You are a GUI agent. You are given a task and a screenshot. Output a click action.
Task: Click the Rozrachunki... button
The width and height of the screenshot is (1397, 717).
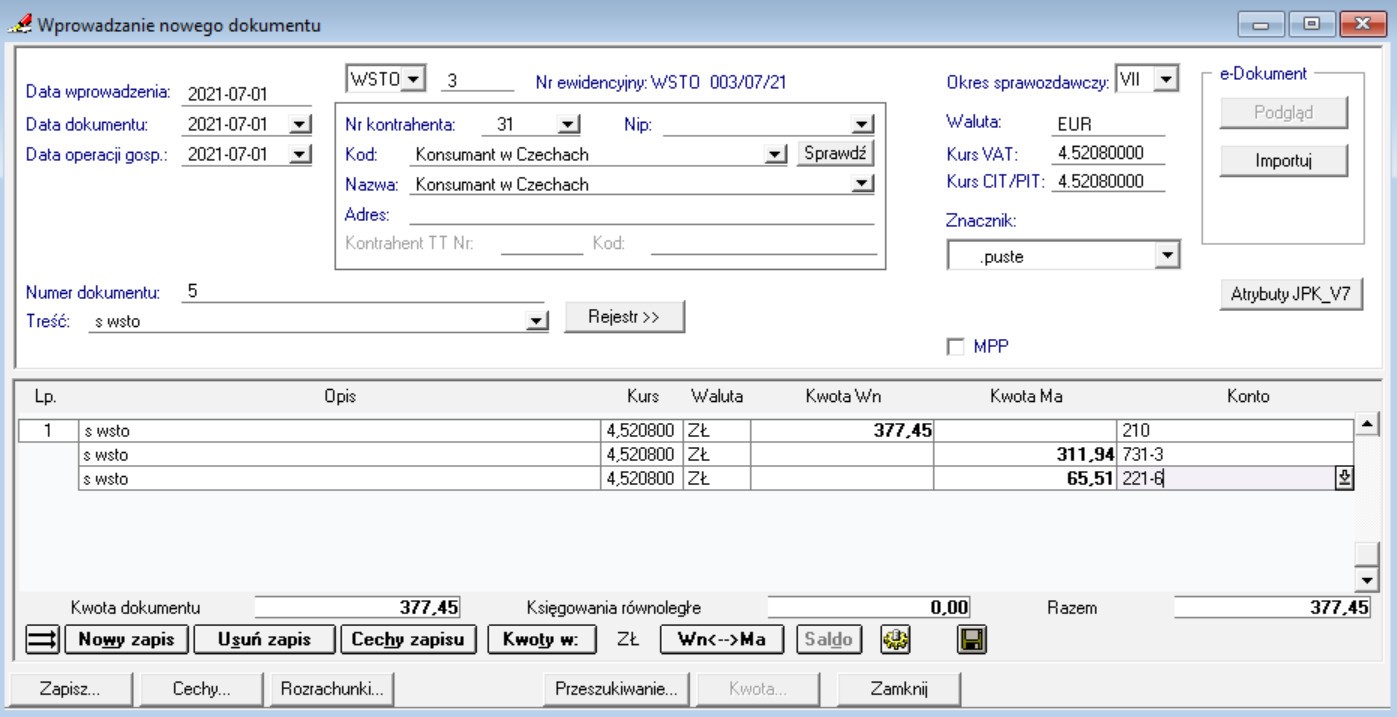[x=332, y=689]
